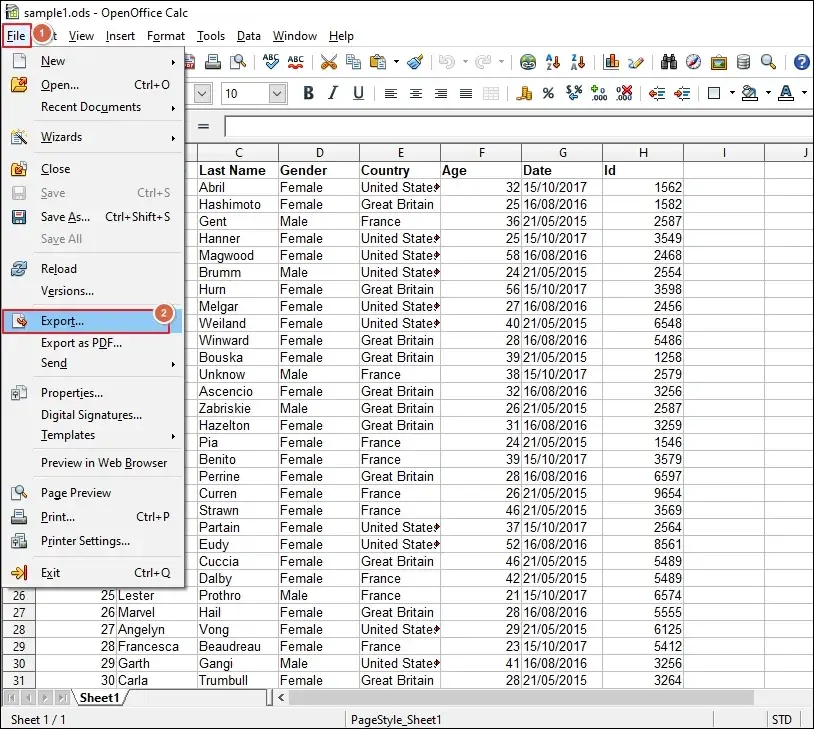
Task: Add a decimal place icon
Action: click(599, 93)
